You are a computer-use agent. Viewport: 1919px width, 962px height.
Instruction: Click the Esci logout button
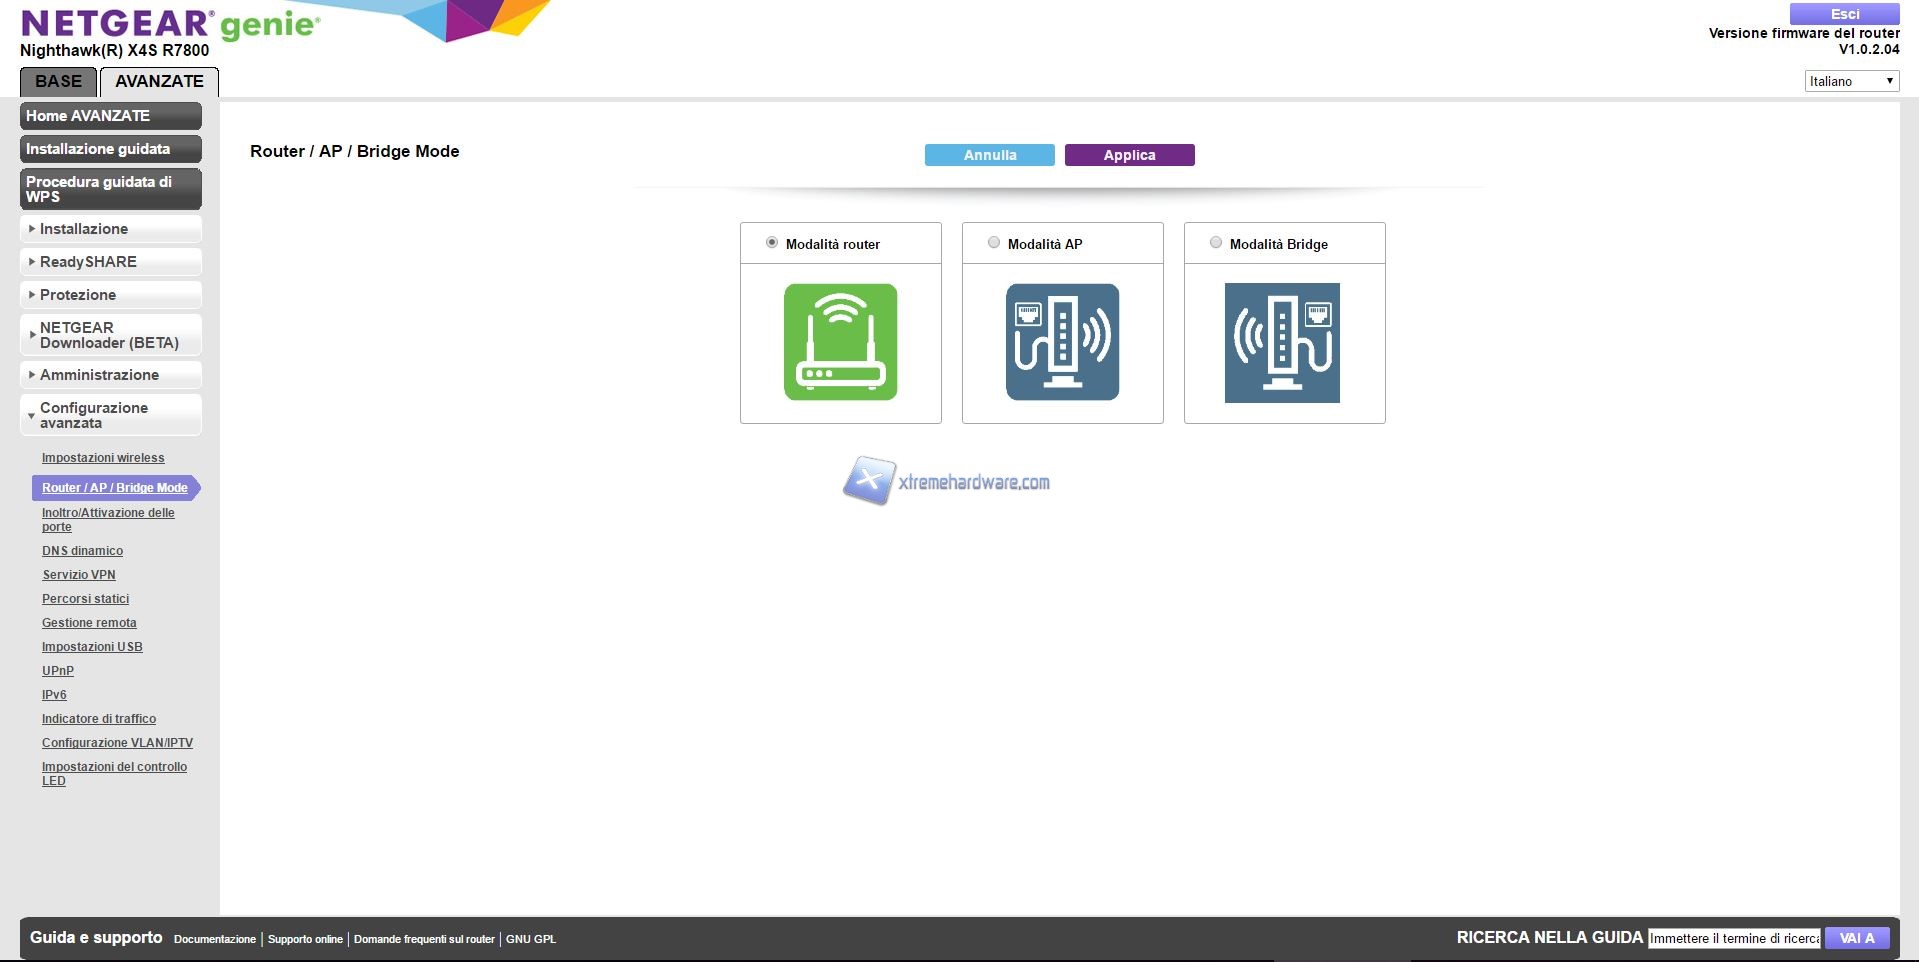tap(1844, 14)
